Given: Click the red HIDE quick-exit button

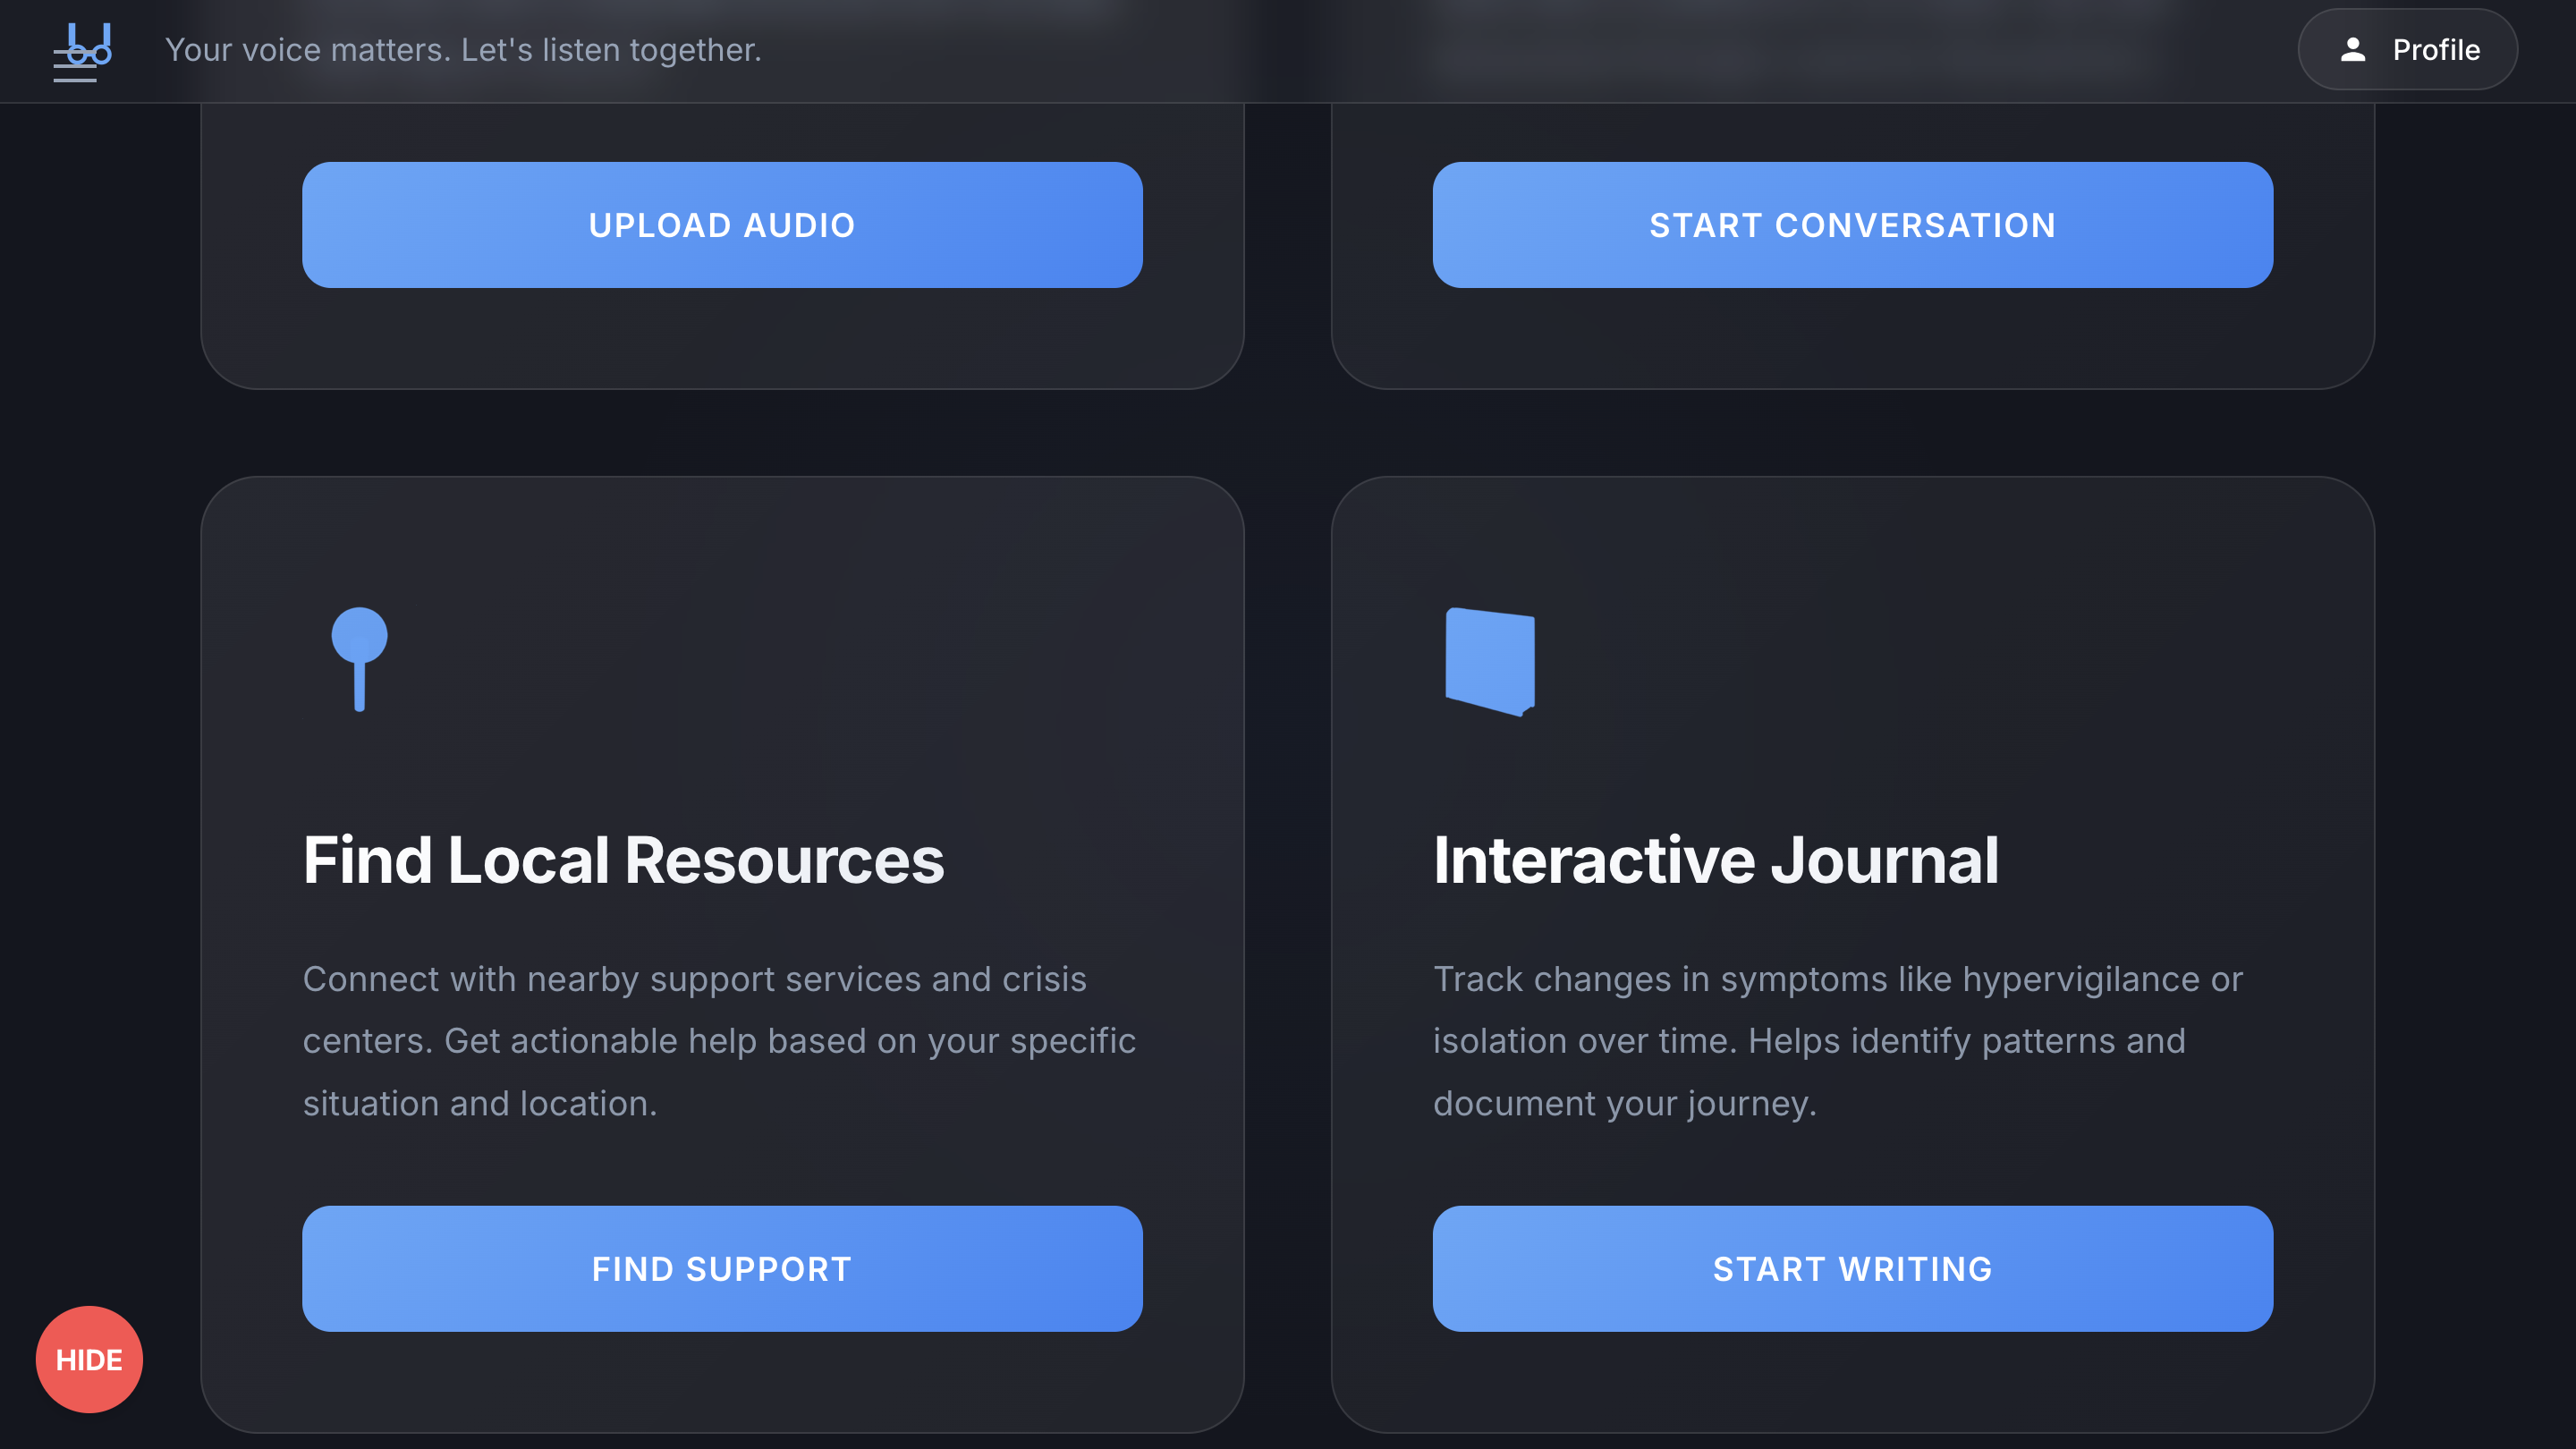Looking at the screenshot, I should point(89,1359).
